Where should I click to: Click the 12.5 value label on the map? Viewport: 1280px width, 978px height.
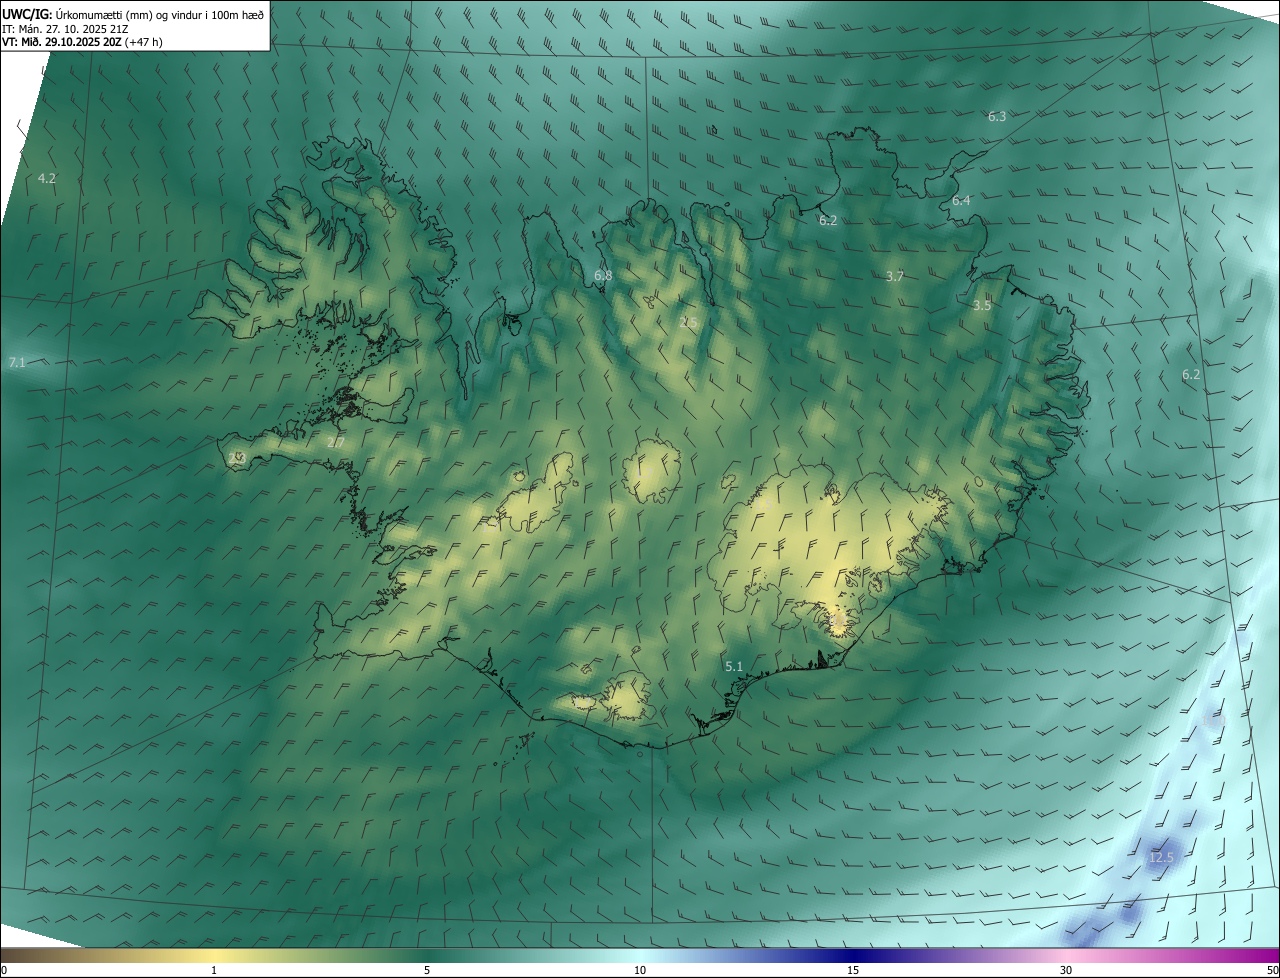click(x=1161, y=858)
